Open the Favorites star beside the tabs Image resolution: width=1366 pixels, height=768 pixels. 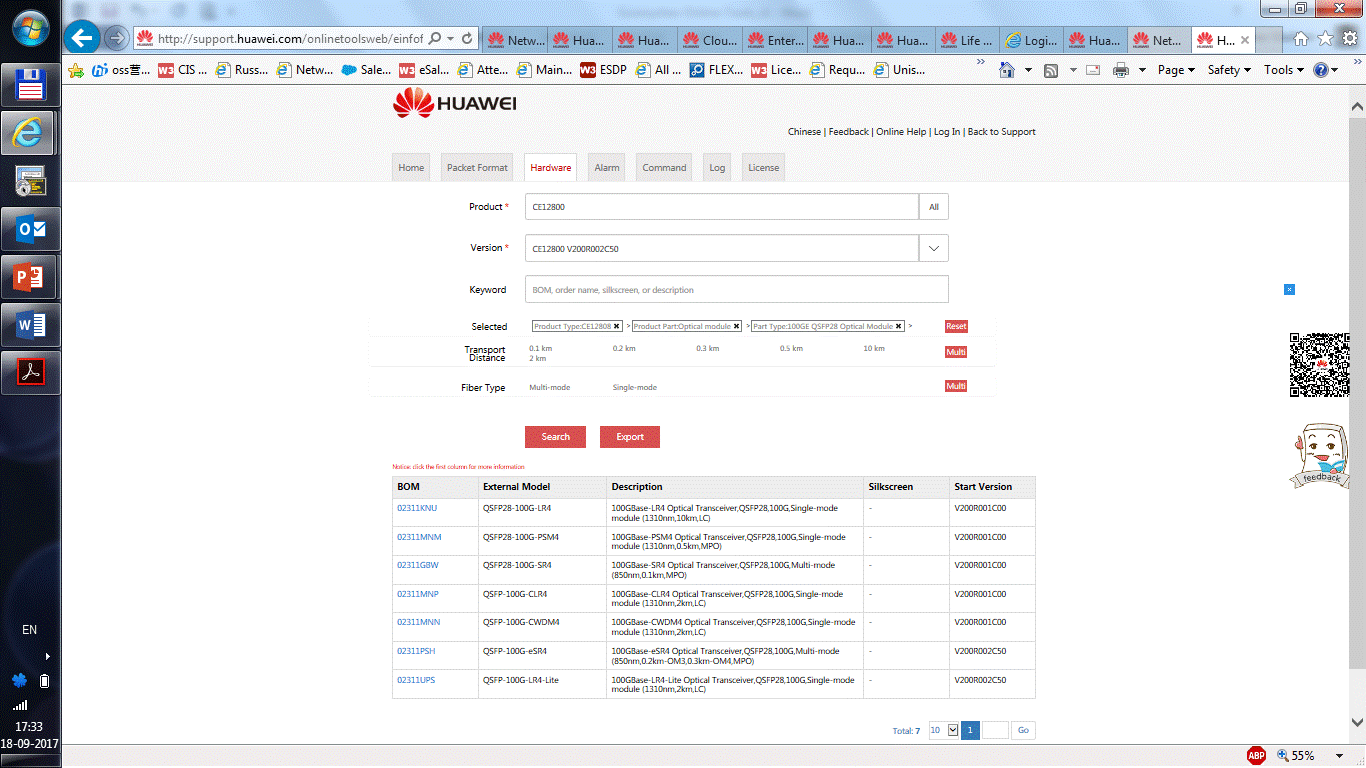(x=1325, y=39)
